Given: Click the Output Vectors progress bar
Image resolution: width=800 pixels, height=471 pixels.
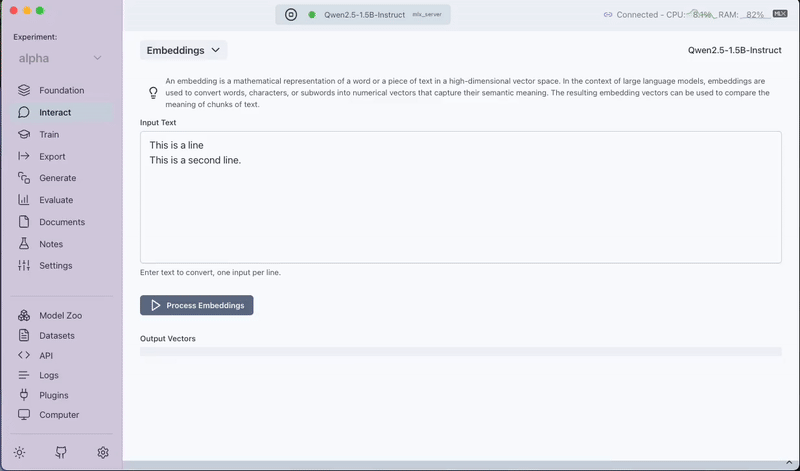Looking at the screenshot, I should click(x=460, y=352).
